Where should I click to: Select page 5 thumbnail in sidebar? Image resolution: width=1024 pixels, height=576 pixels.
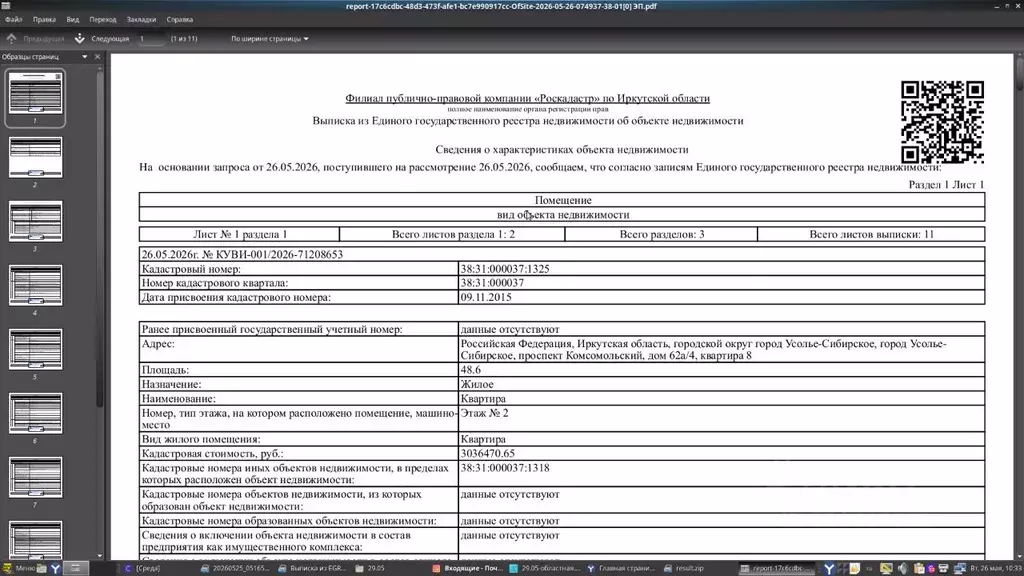click(36, 349)
